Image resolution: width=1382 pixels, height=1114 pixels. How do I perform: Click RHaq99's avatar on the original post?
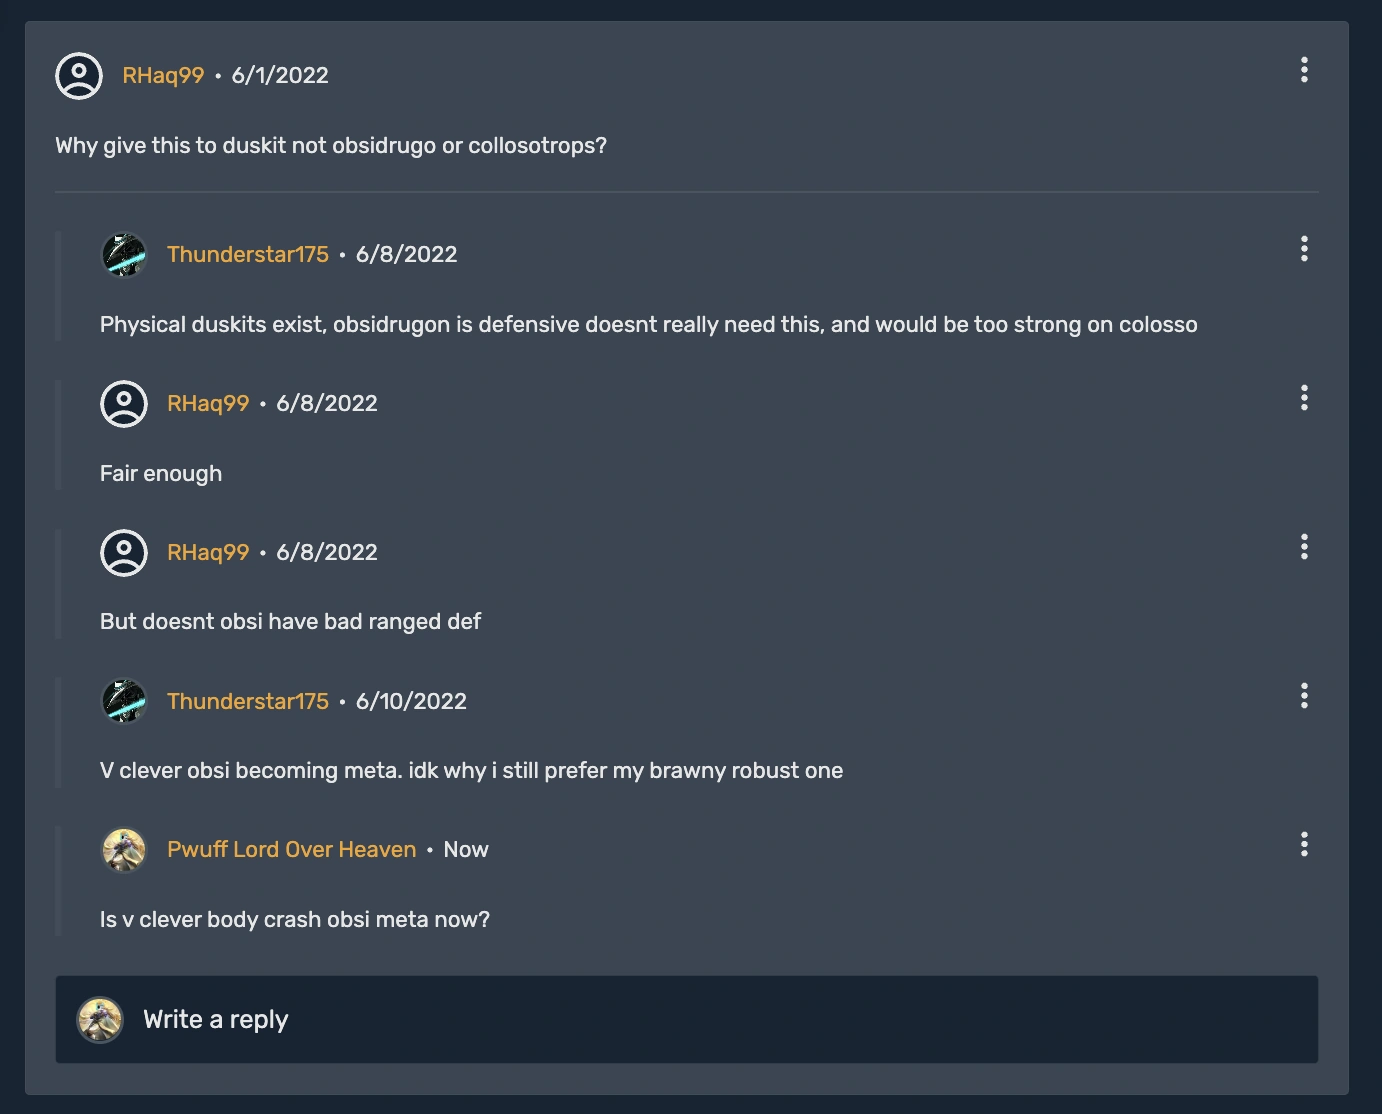[x=80, y=75]
